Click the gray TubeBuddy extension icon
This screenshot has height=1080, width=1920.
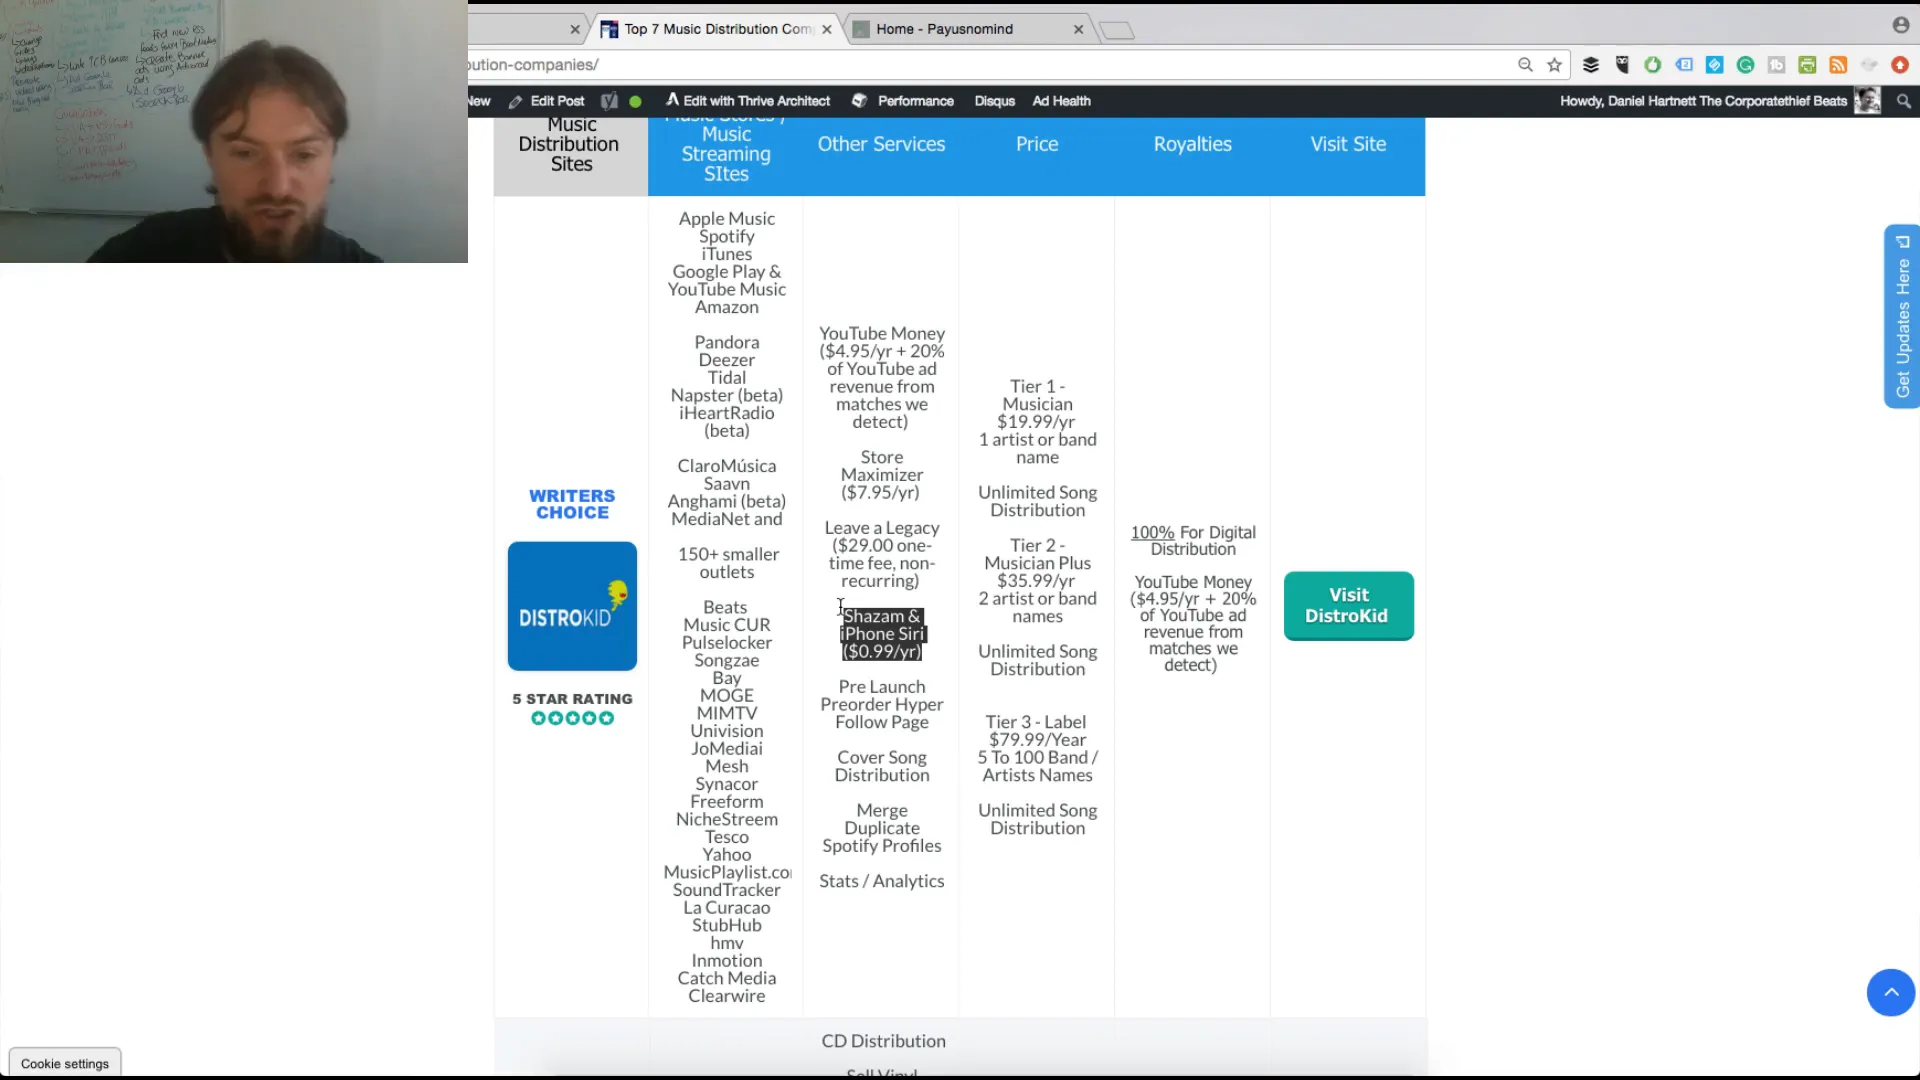click(1777, 65)
